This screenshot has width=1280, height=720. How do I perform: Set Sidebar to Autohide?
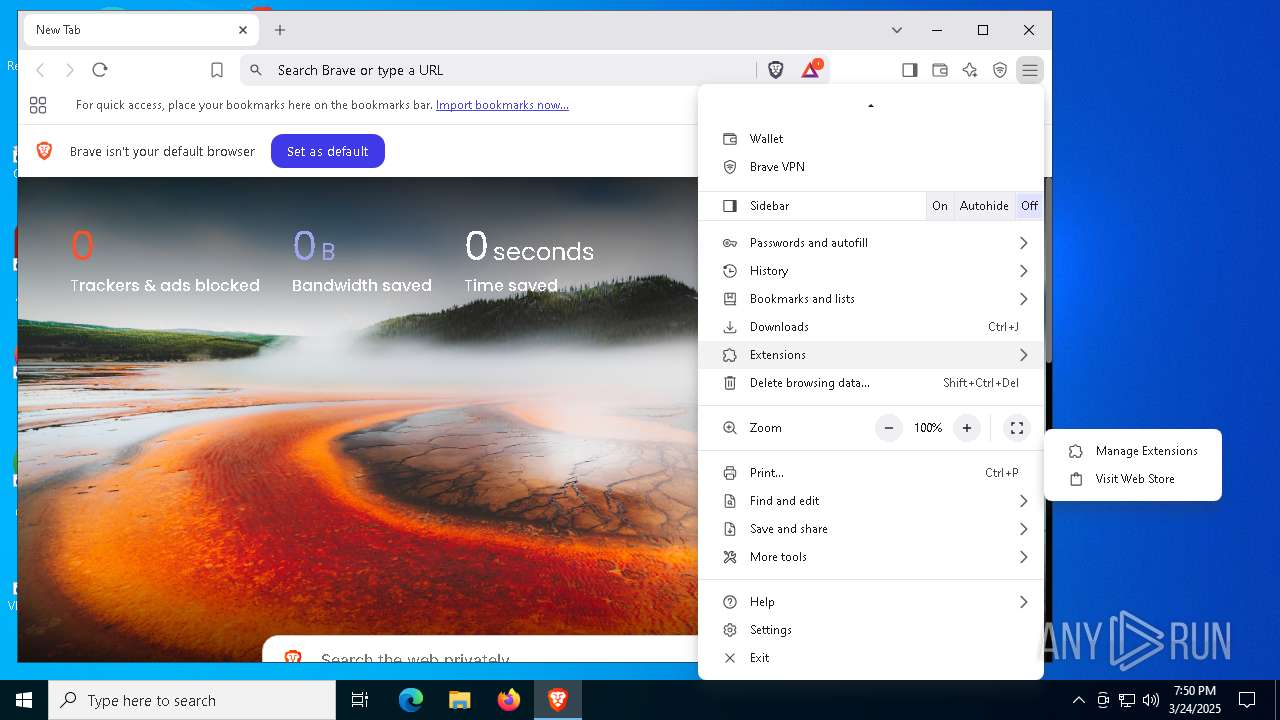coord(984,206)
